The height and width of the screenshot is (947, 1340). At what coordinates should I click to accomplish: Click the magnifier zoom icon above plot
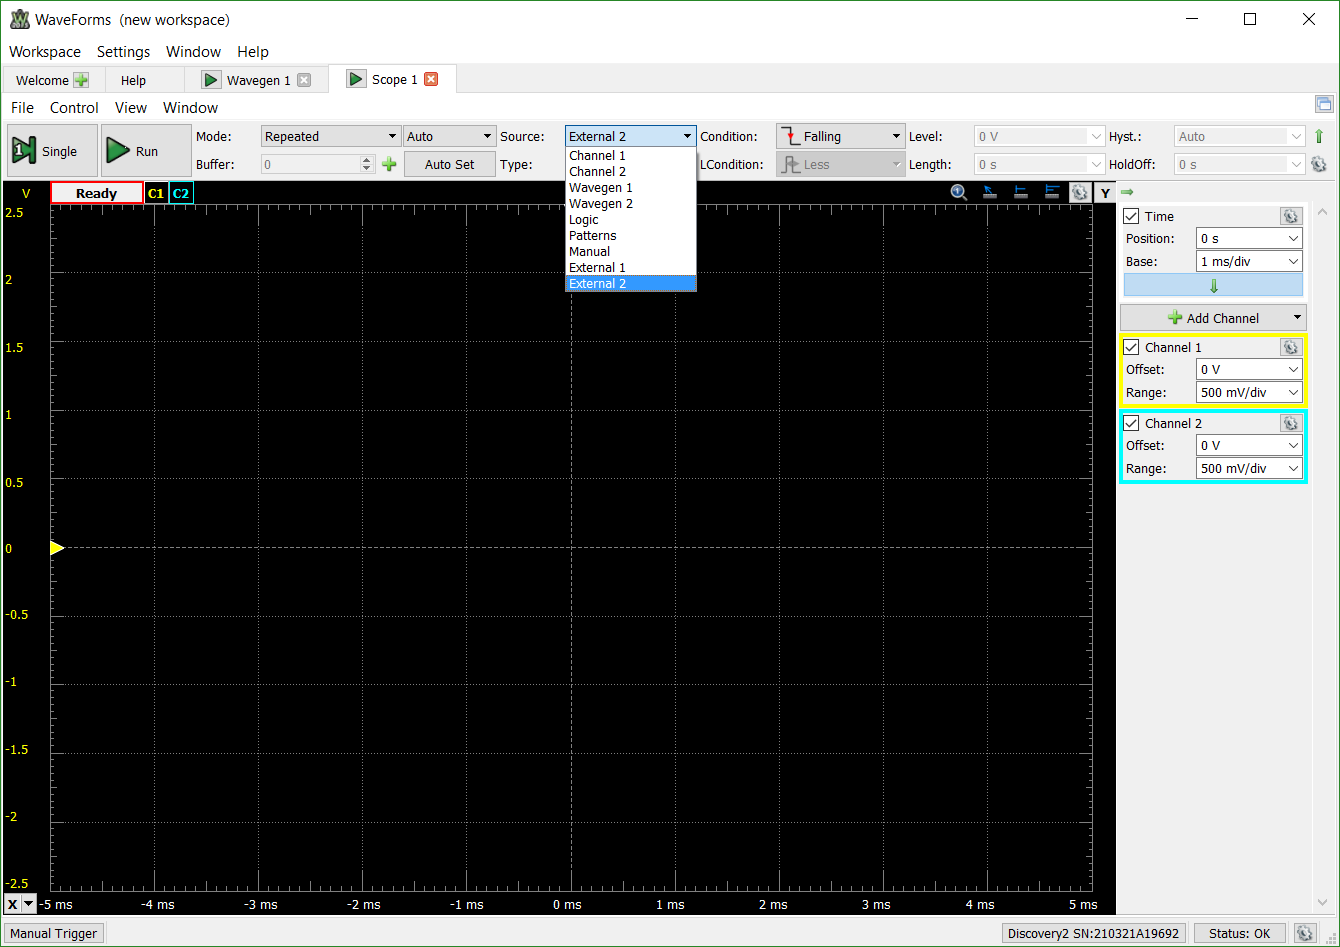[x=958, y=193]
